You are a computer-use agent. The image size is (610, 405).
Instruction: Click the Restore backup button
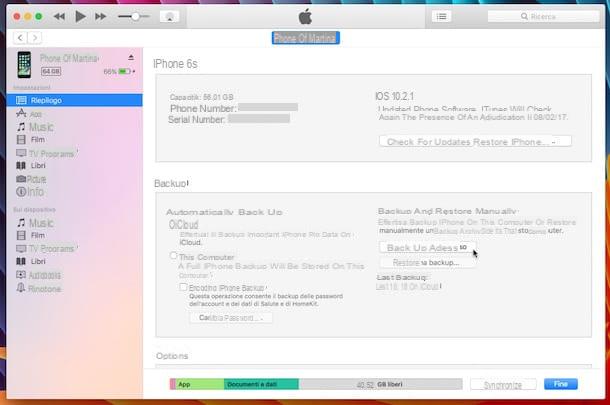coord(427,263)
